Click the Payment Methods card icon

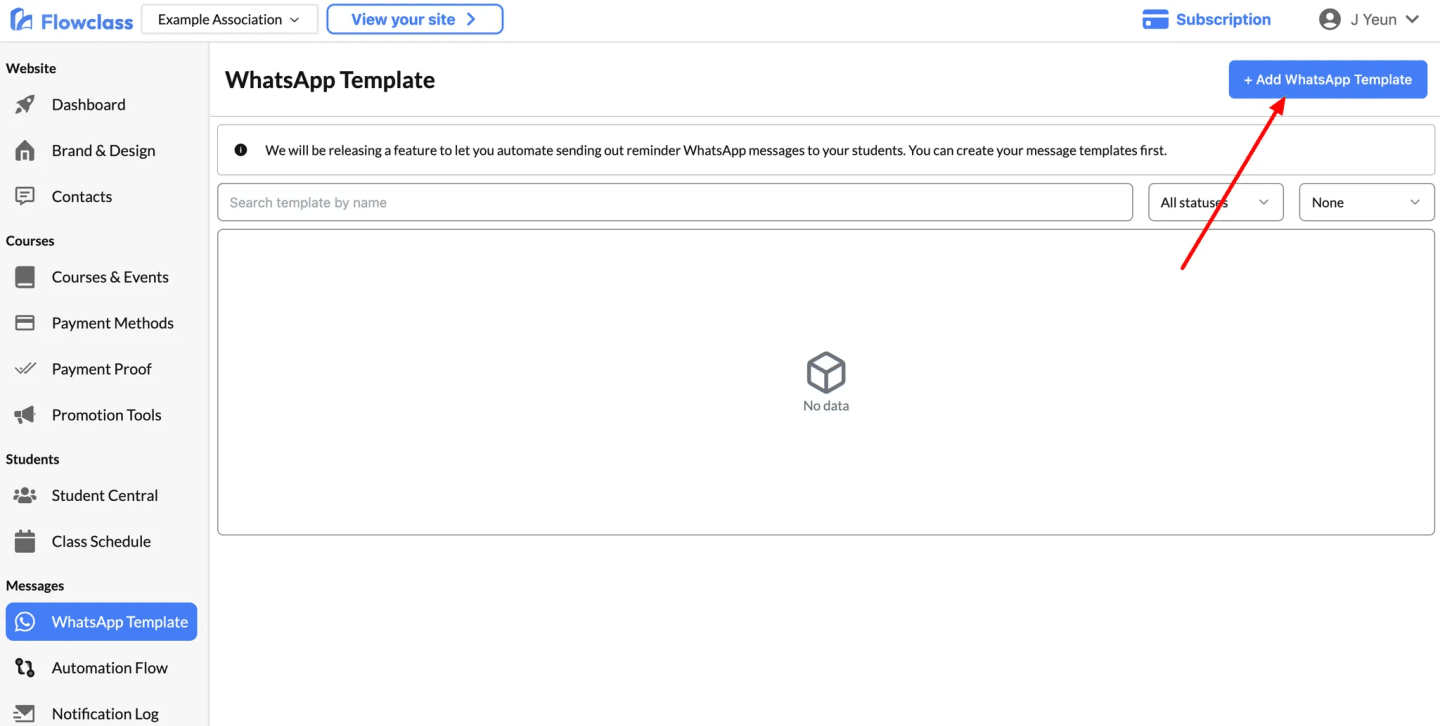coord(25,323)
